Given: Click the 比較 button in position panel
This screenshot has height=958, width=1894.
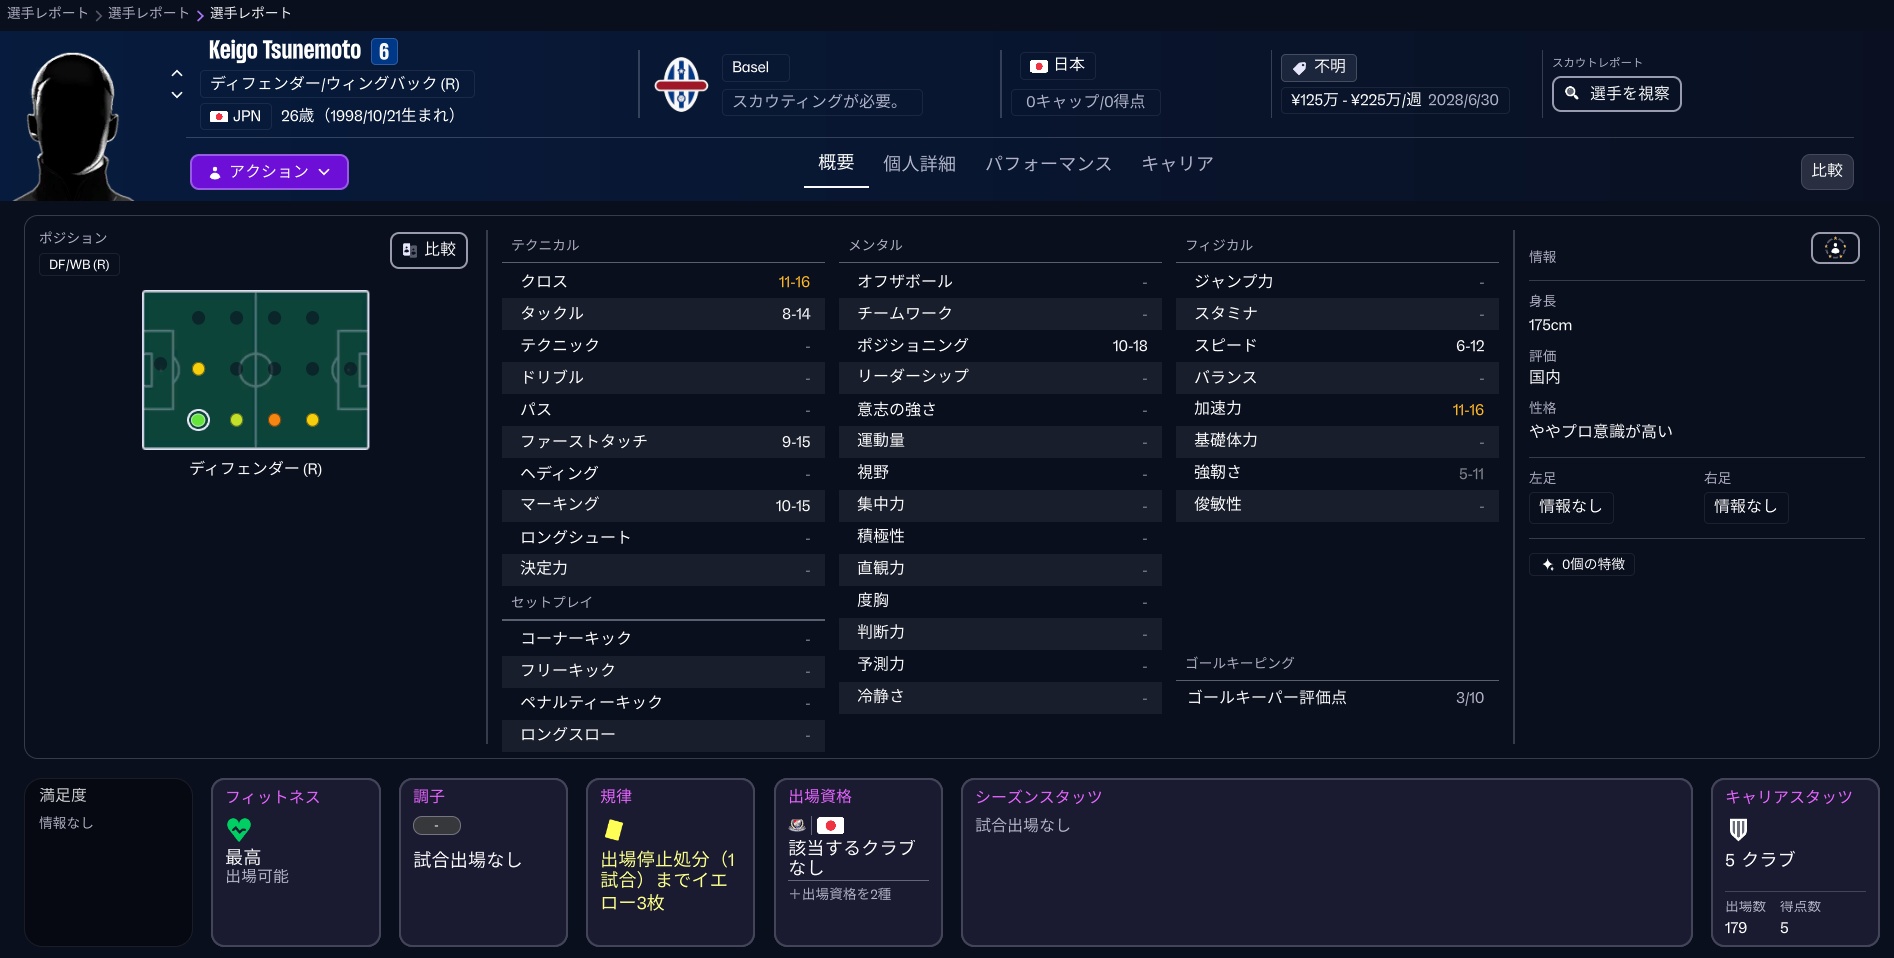Looking at the screenshot, I should 429,250.
